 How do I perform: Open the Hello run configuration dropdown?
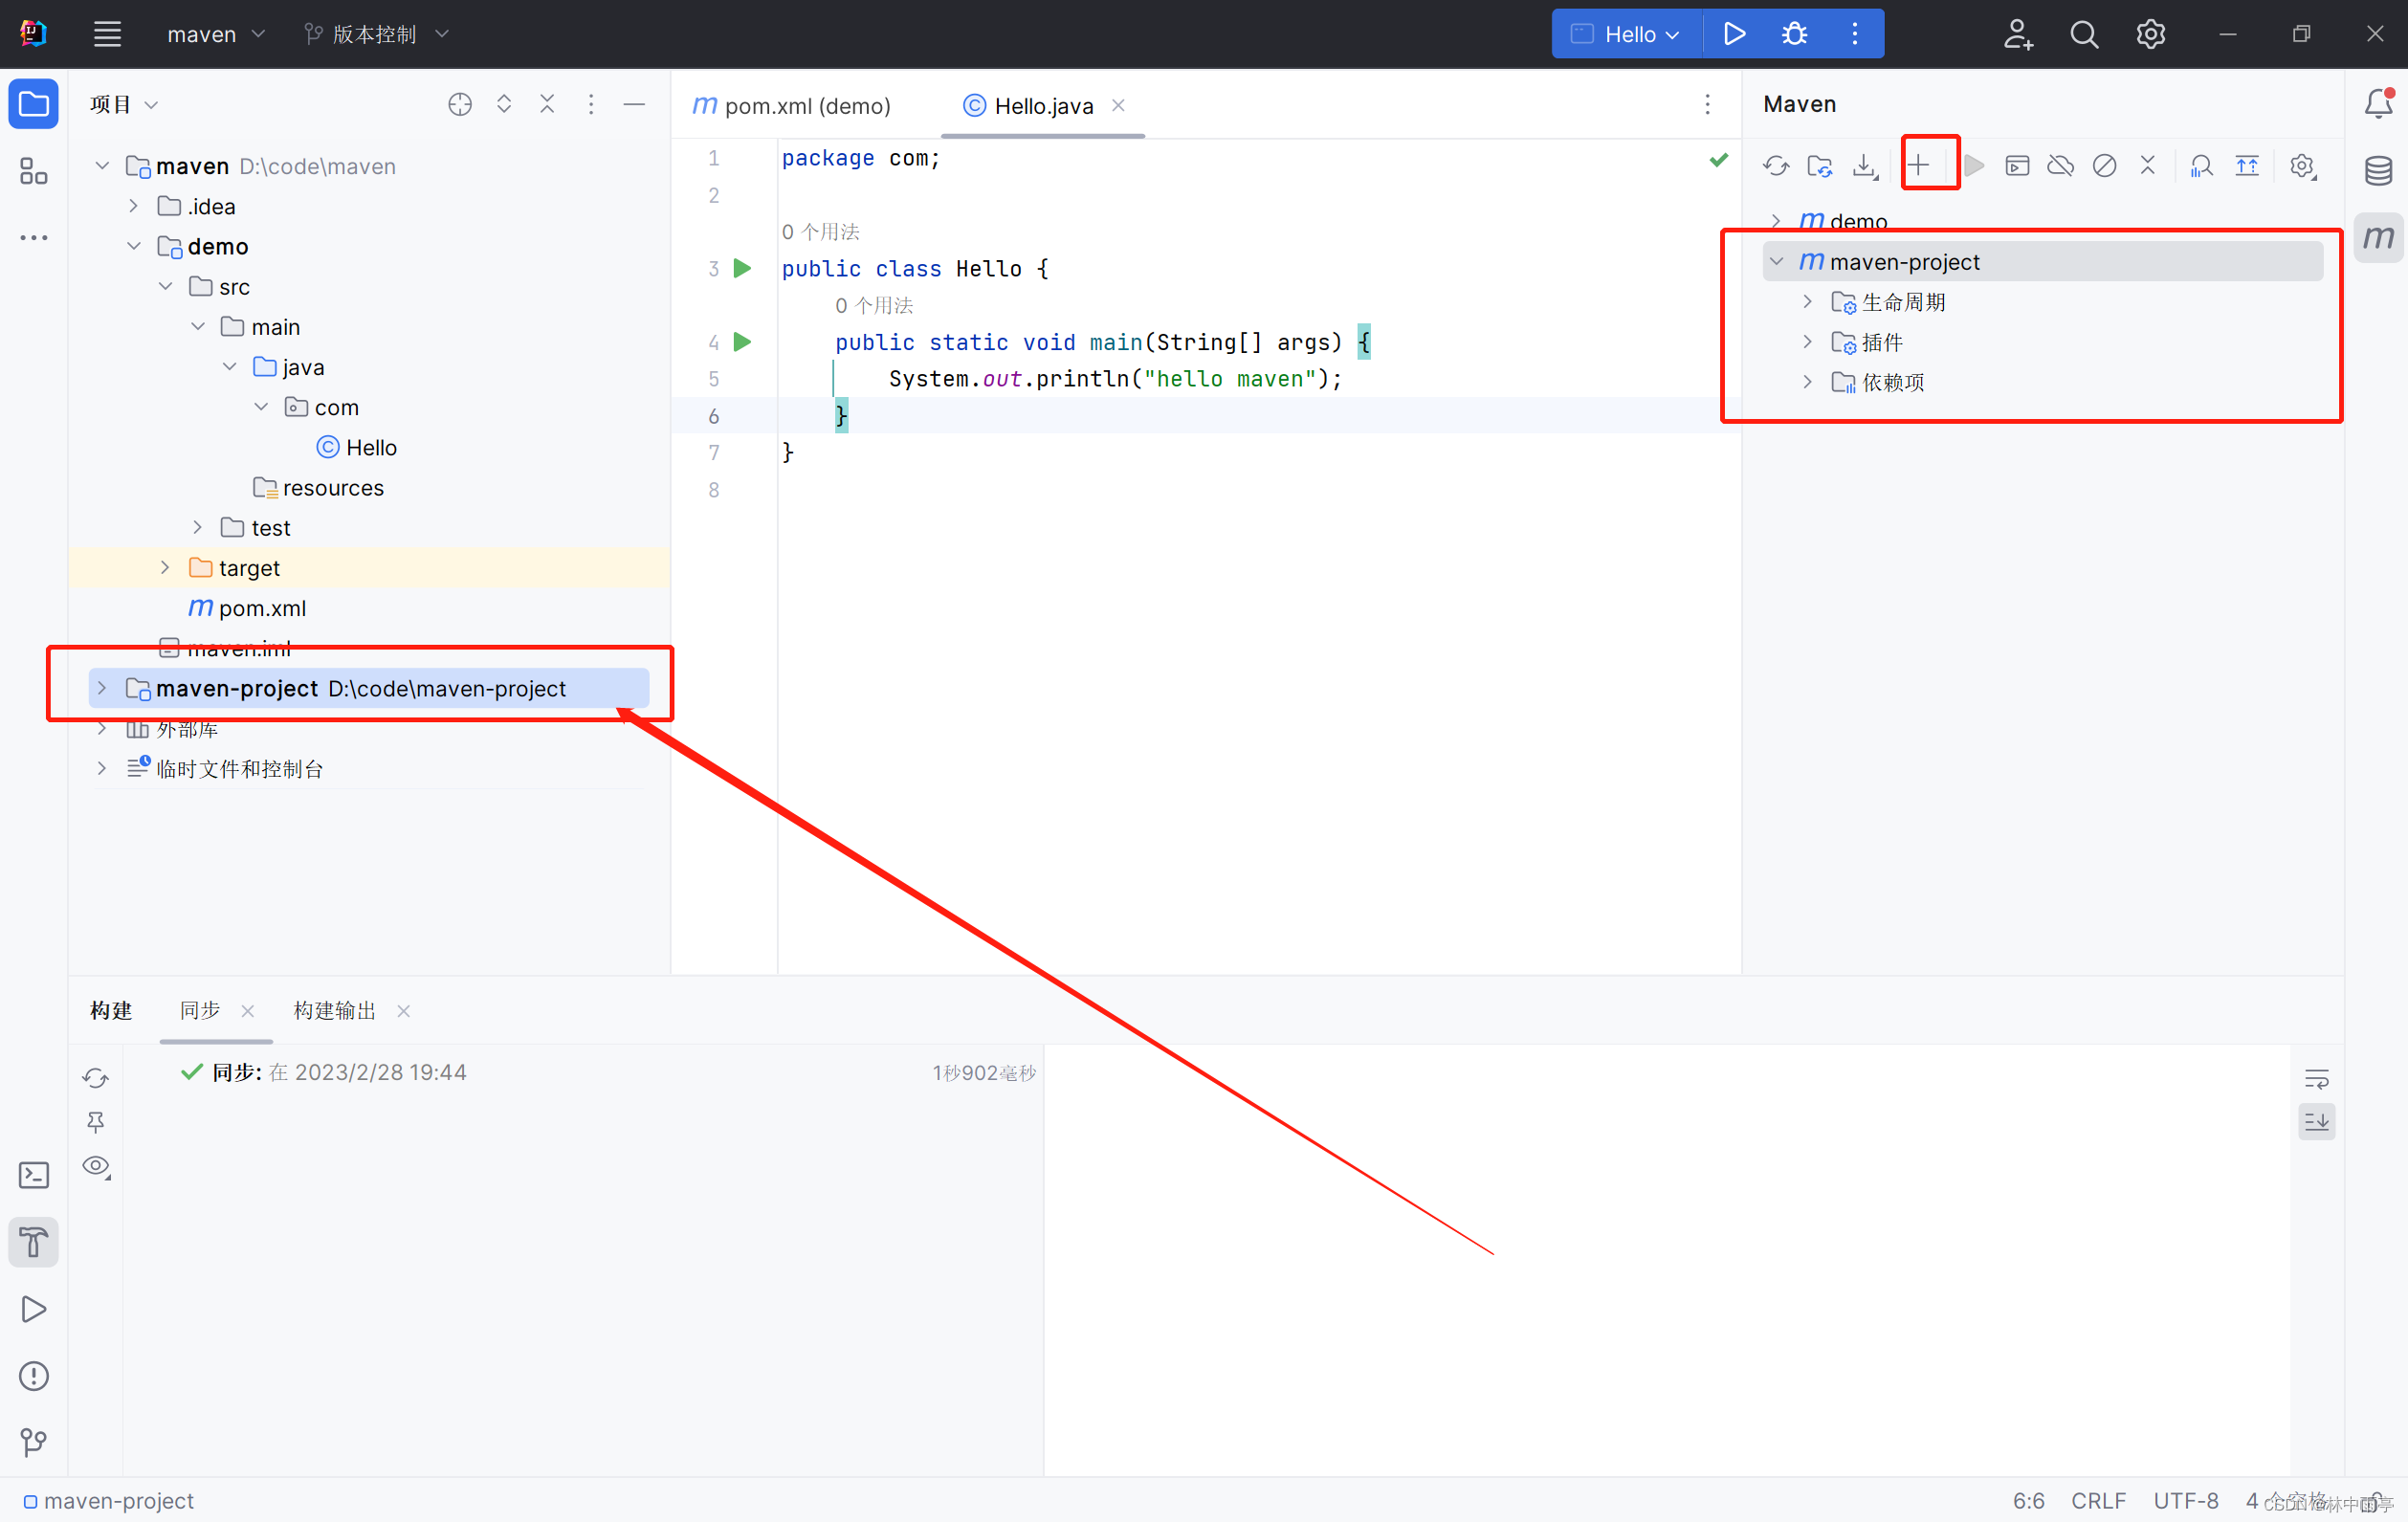(x=1627, y=34)
